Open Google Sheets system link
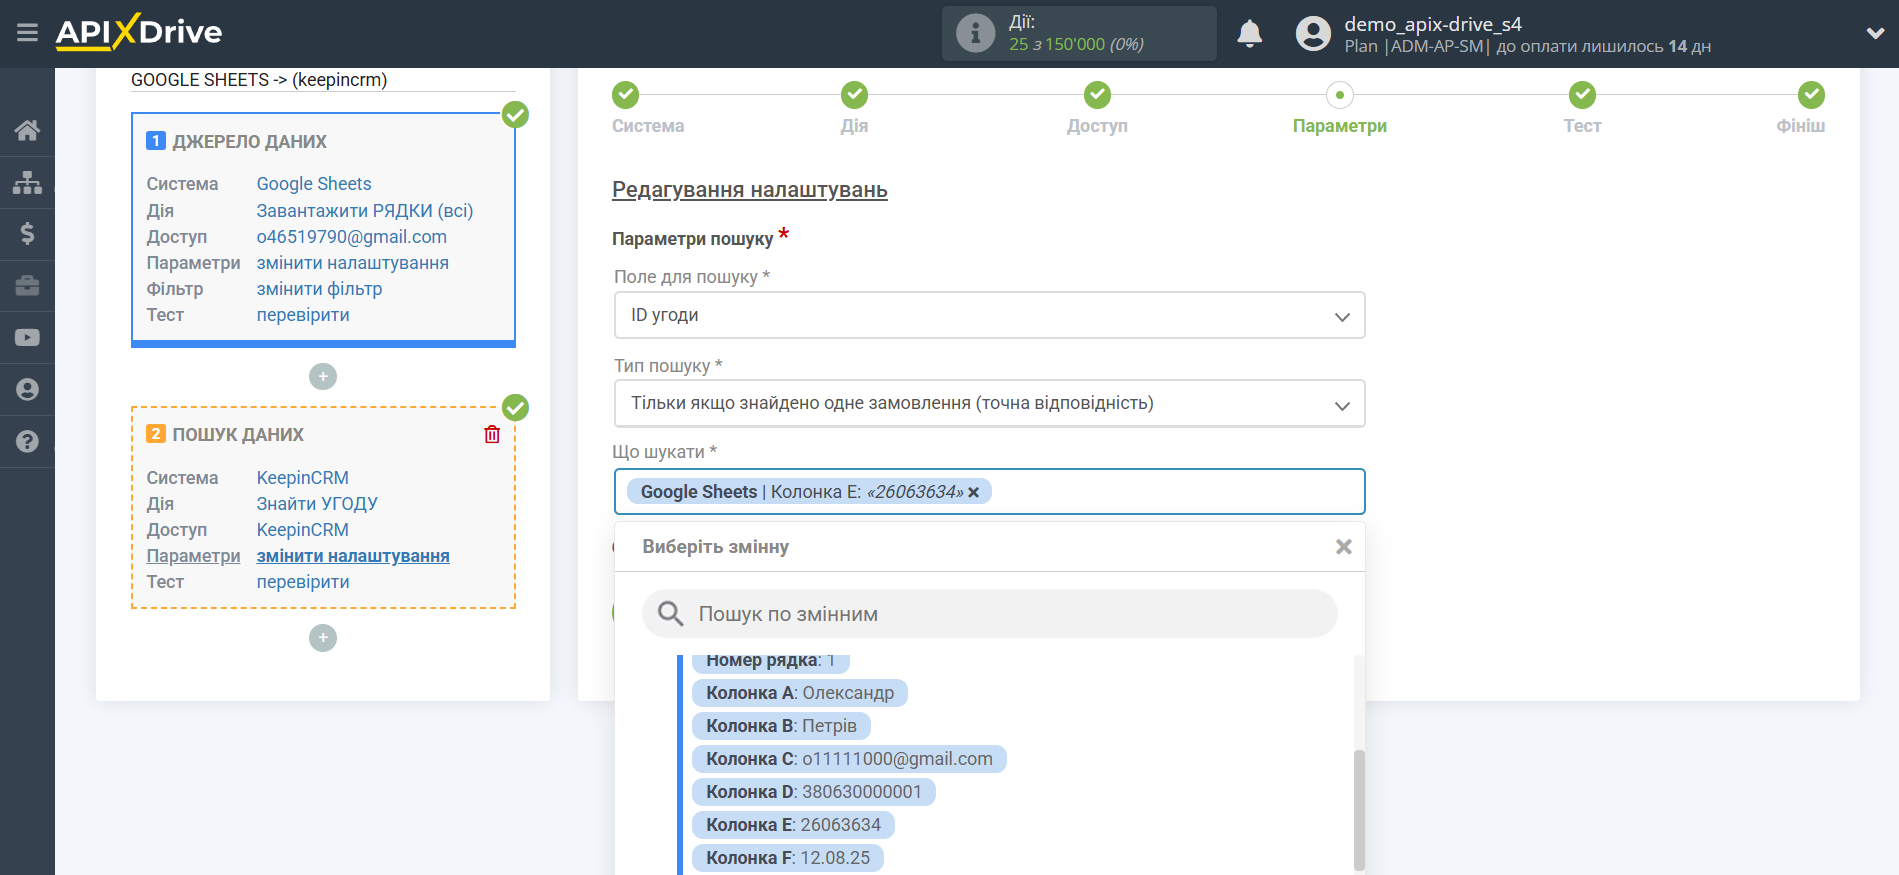The image size is (1899, 875). click(x=314, y=184)
